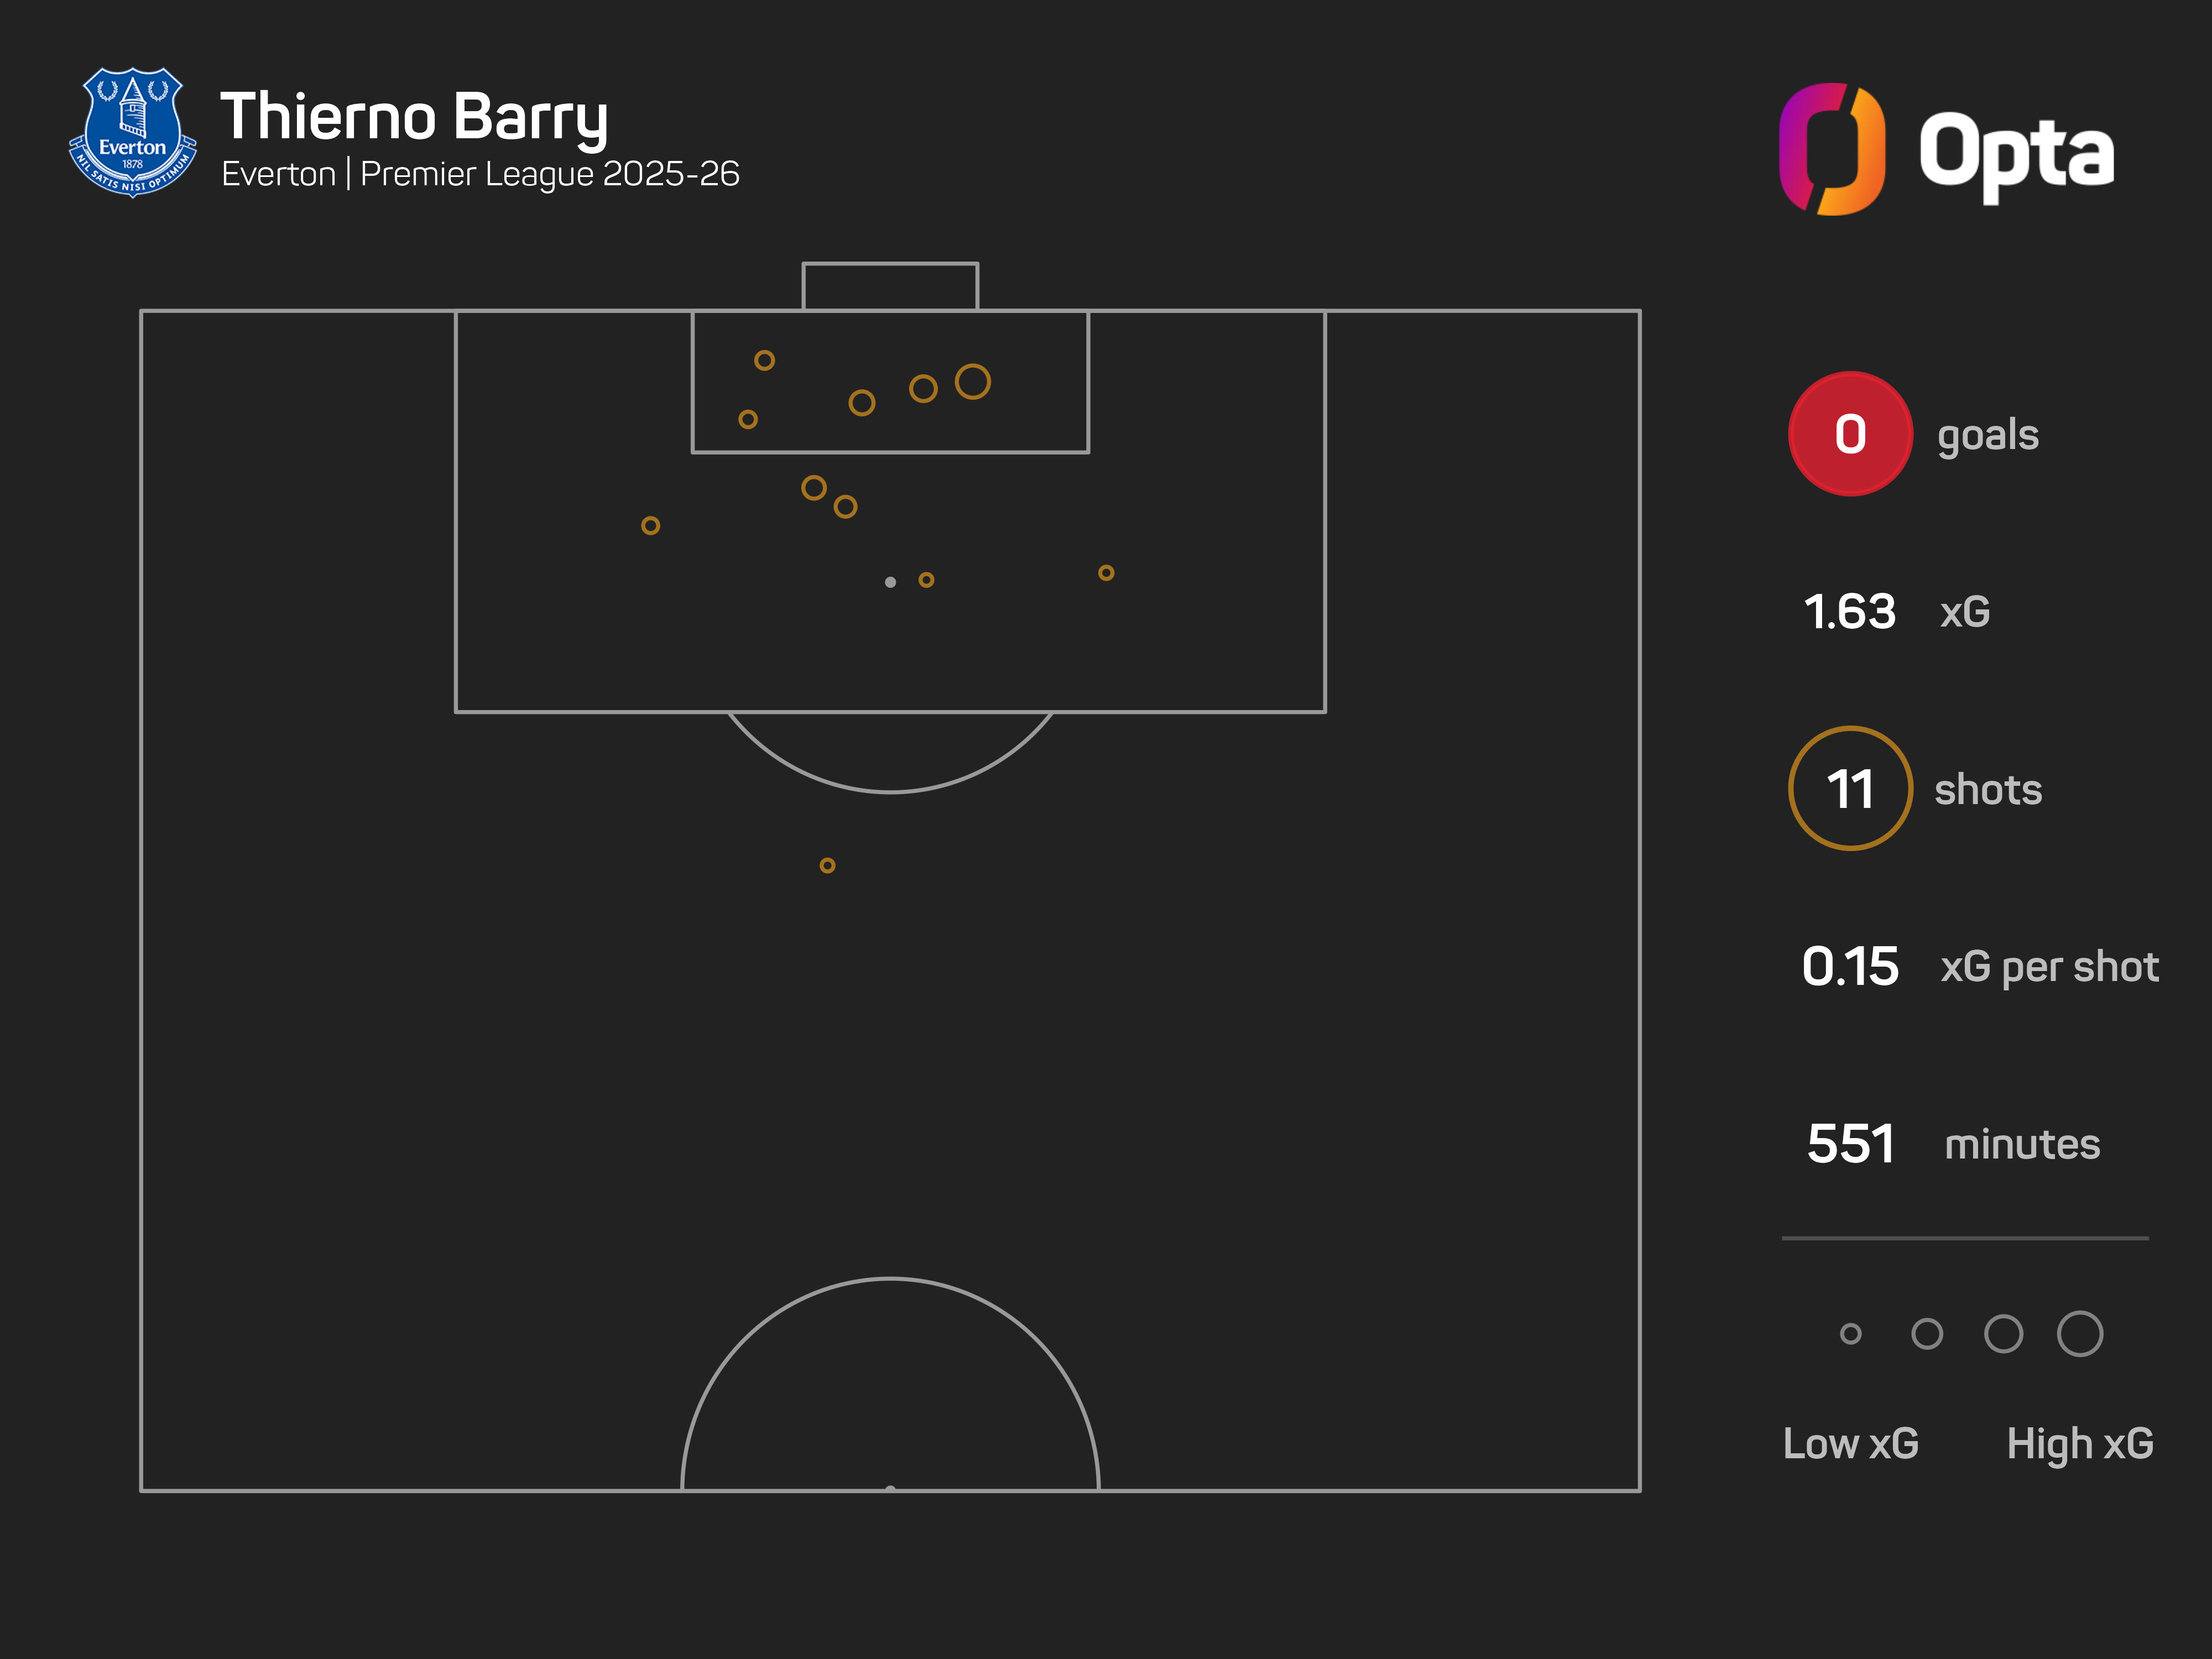The width and height of the screenshot is (2212, 1659).
Task: Click the Opta wordmark text
Action: point(2016,152)
